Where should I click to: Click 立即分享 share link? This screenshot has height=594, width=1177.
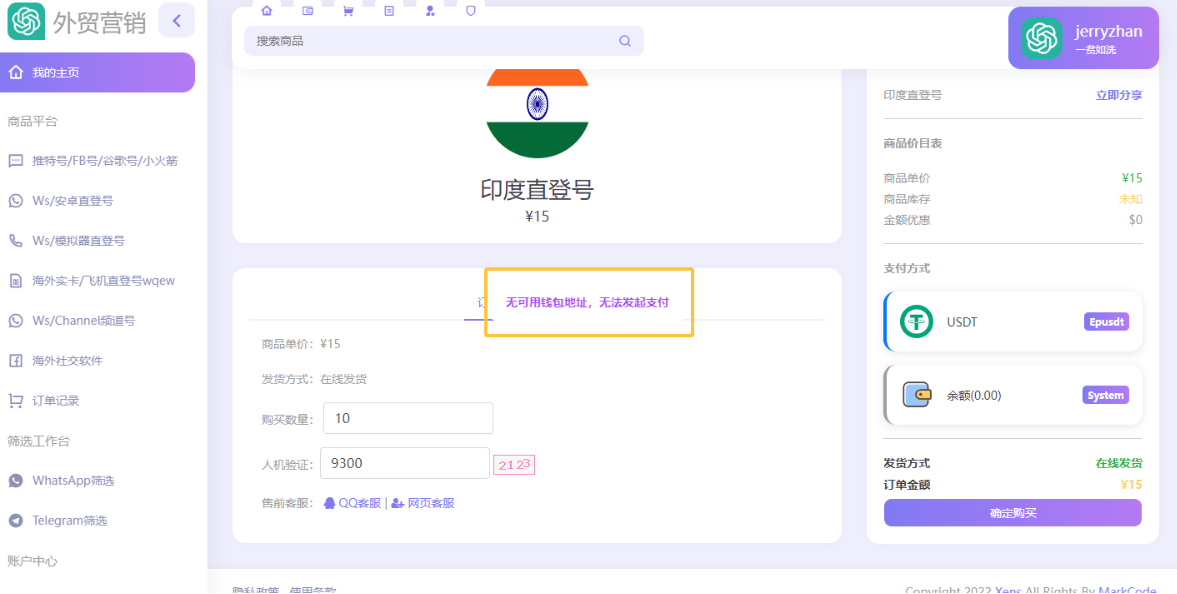pos(1118,95)
